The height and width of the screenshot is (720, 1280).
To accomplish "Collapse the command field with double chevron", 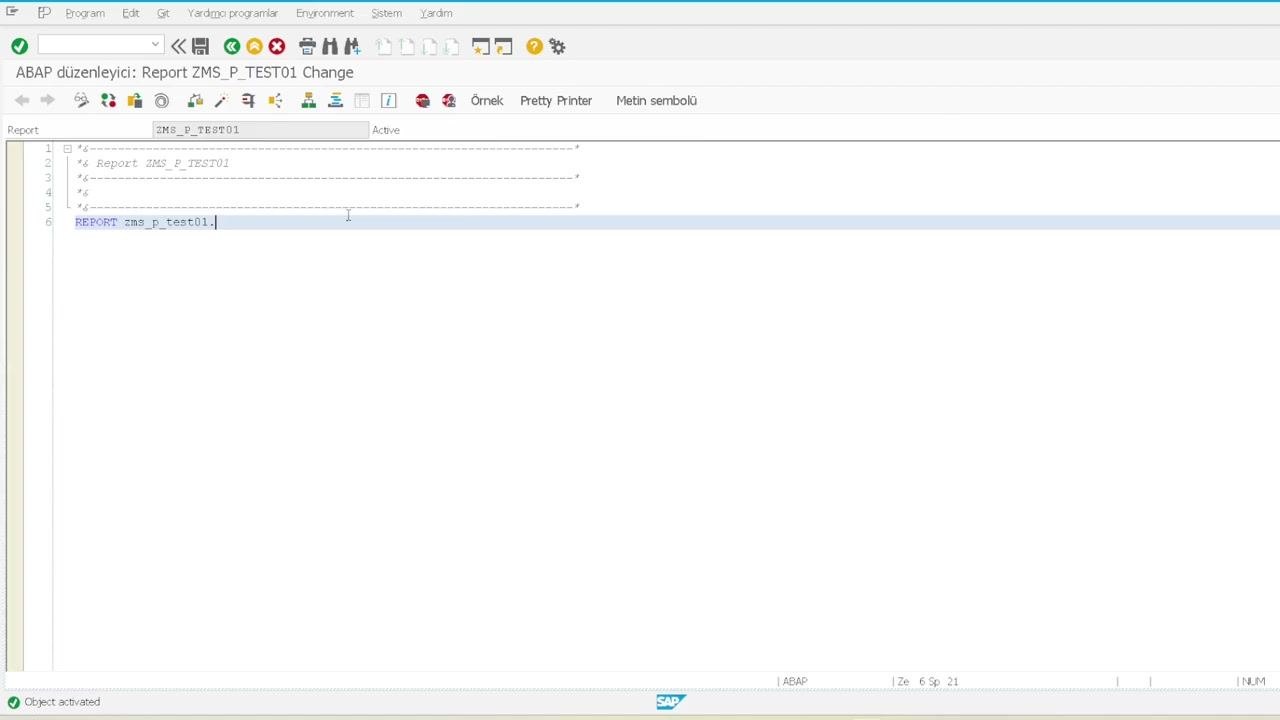I will 178,46.
